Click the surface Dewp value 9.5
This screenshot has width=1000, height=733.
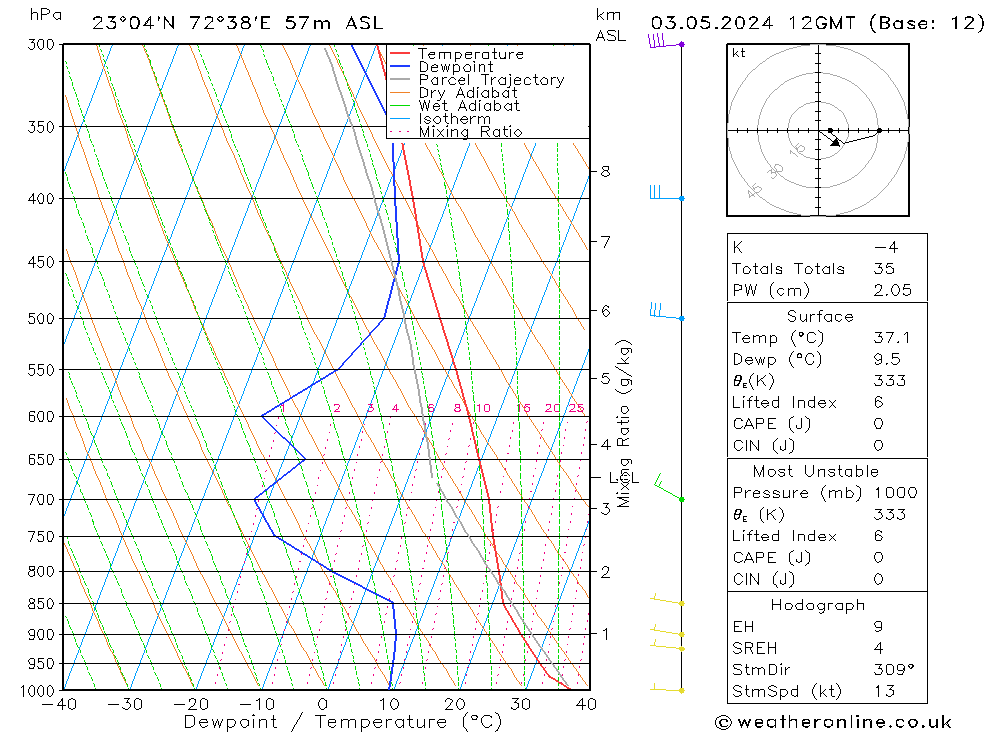[x=887, y=359]
